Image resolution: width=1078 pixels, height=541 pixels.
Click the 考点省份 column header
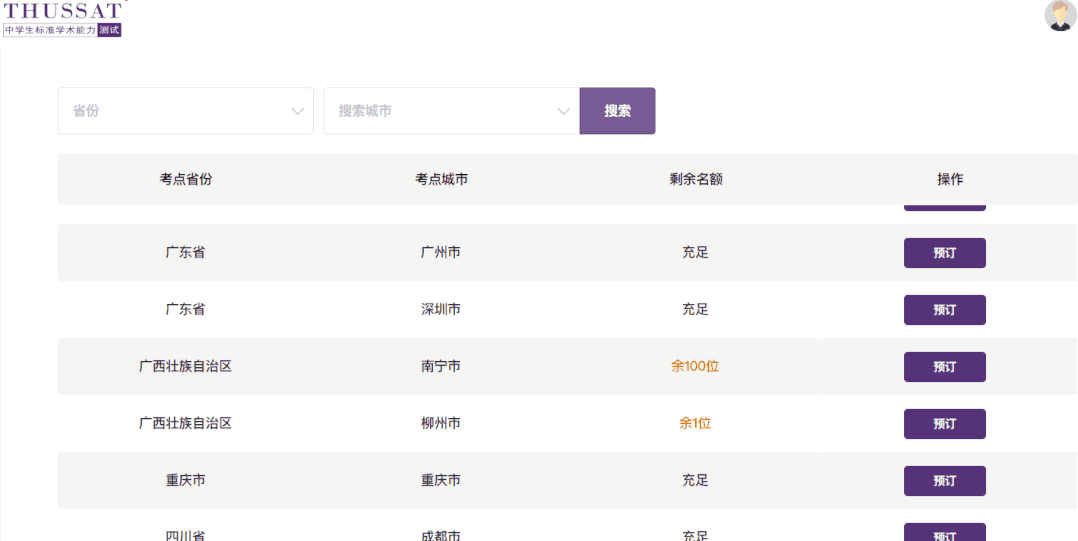(x=186, y=179)
